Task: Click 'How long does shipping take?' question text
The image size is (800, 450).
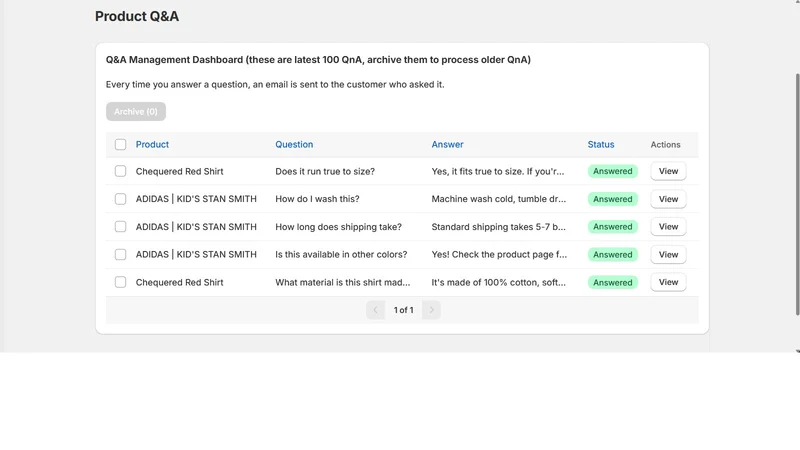Action: (339, 227)
